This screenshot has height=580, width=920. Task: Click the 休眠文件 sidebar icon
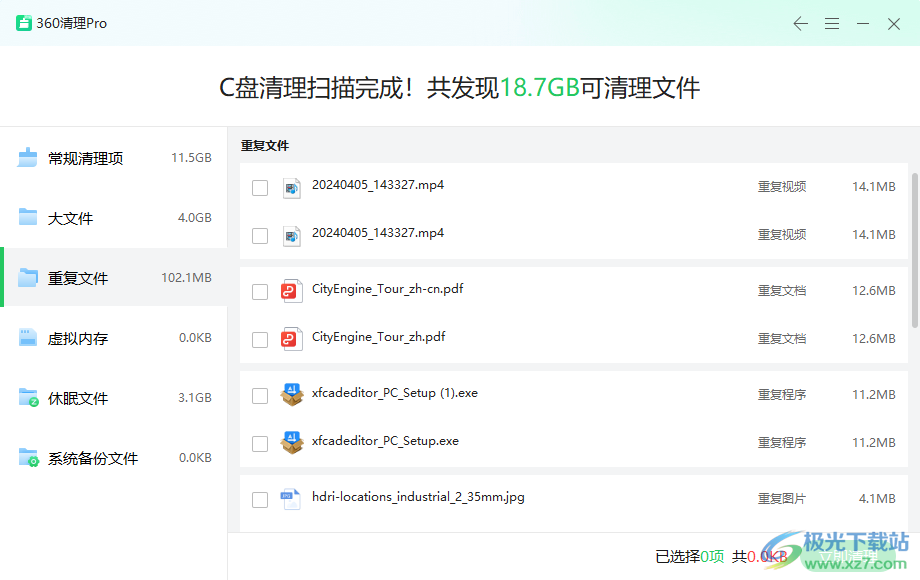pyautogui.click(x=28, y=398)
